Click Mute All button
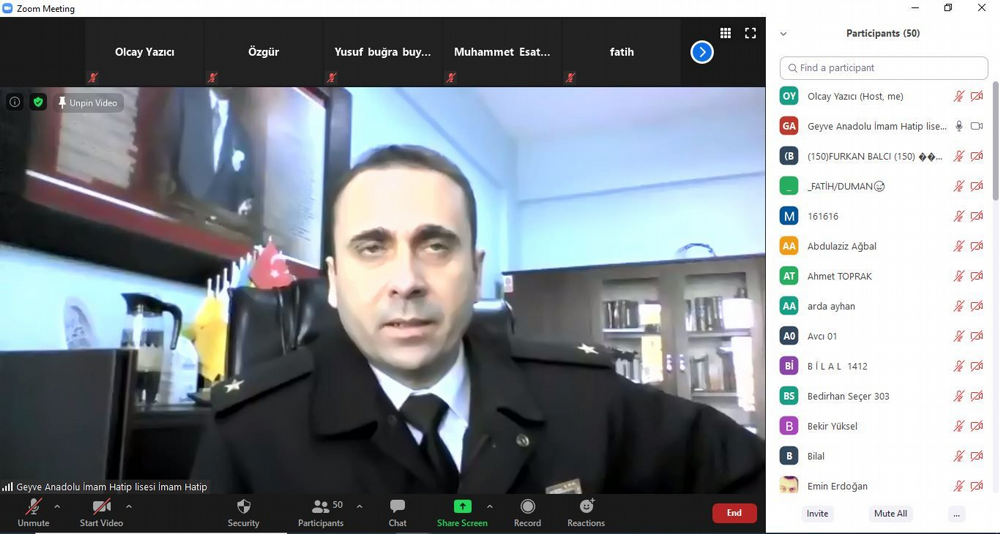 (x=891, y=514)
